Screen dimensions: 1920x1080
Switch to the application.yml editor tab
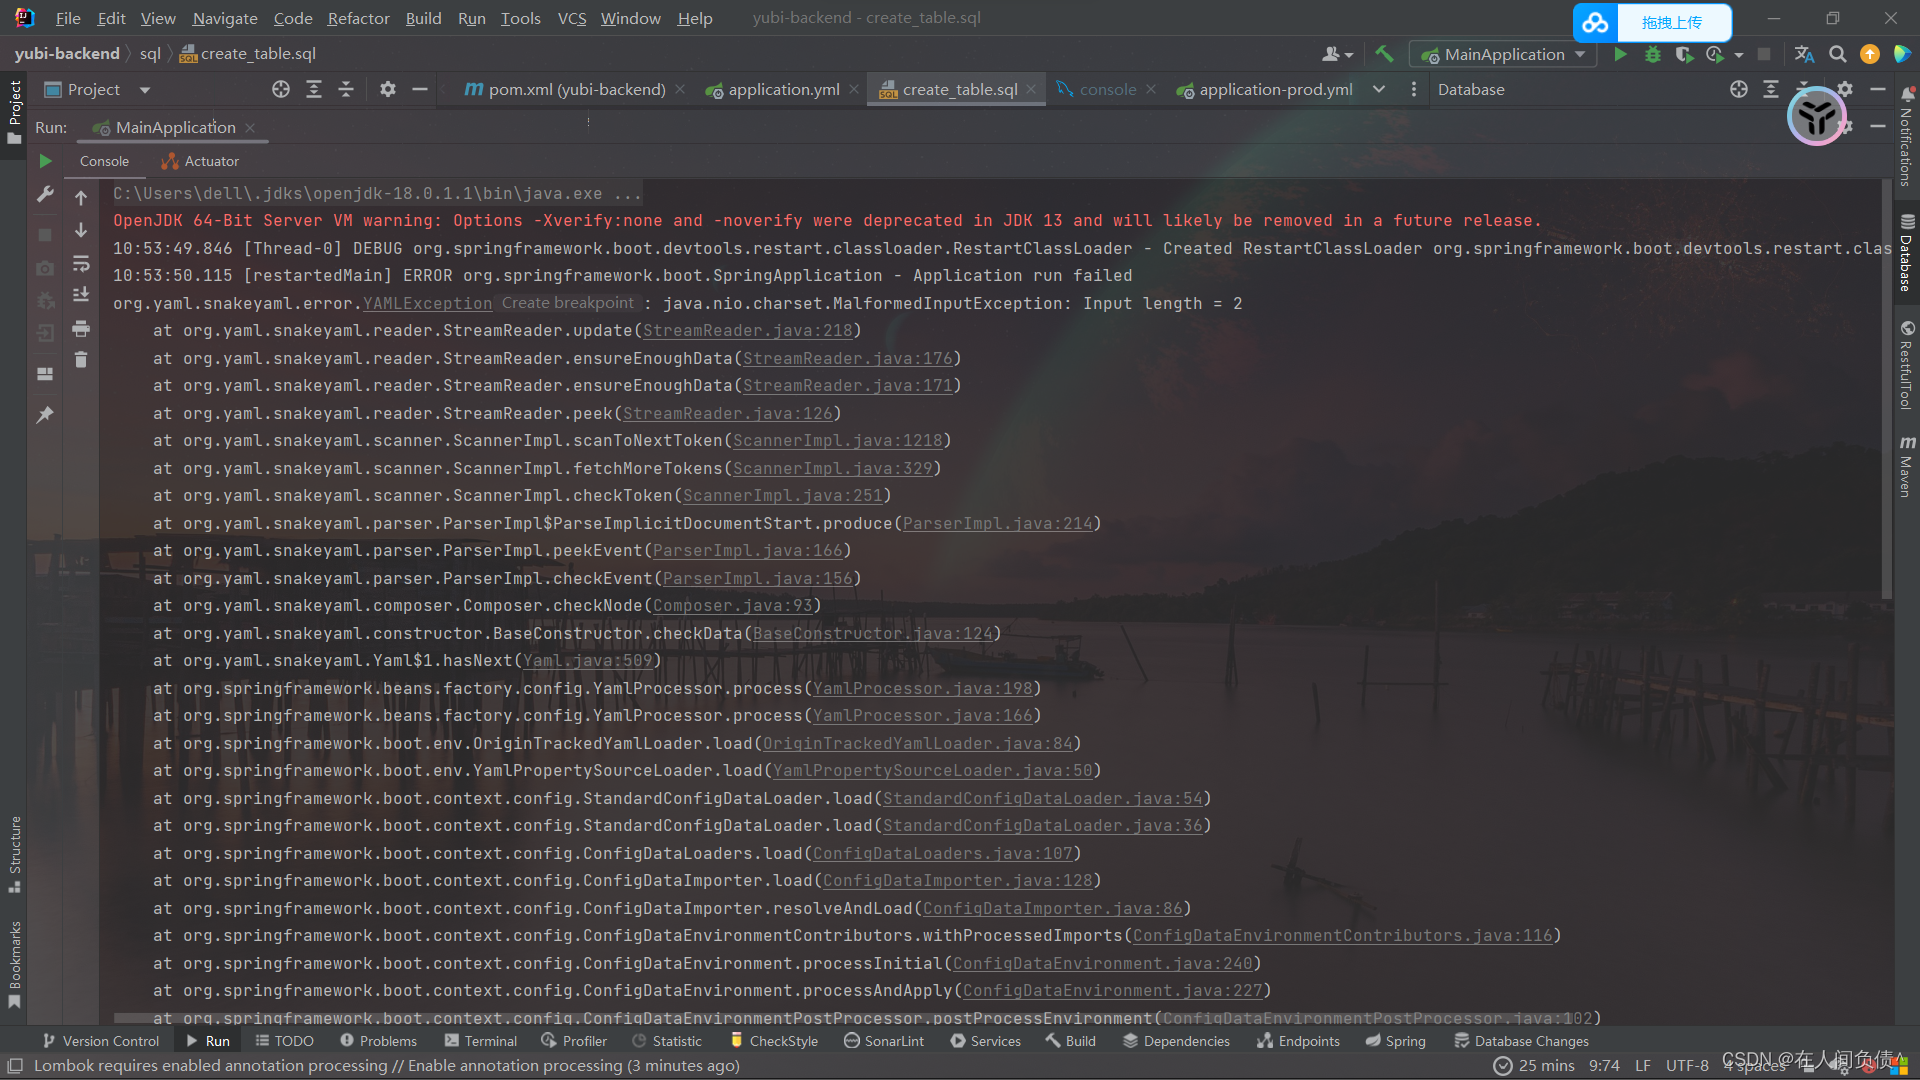tap(783, 90)
